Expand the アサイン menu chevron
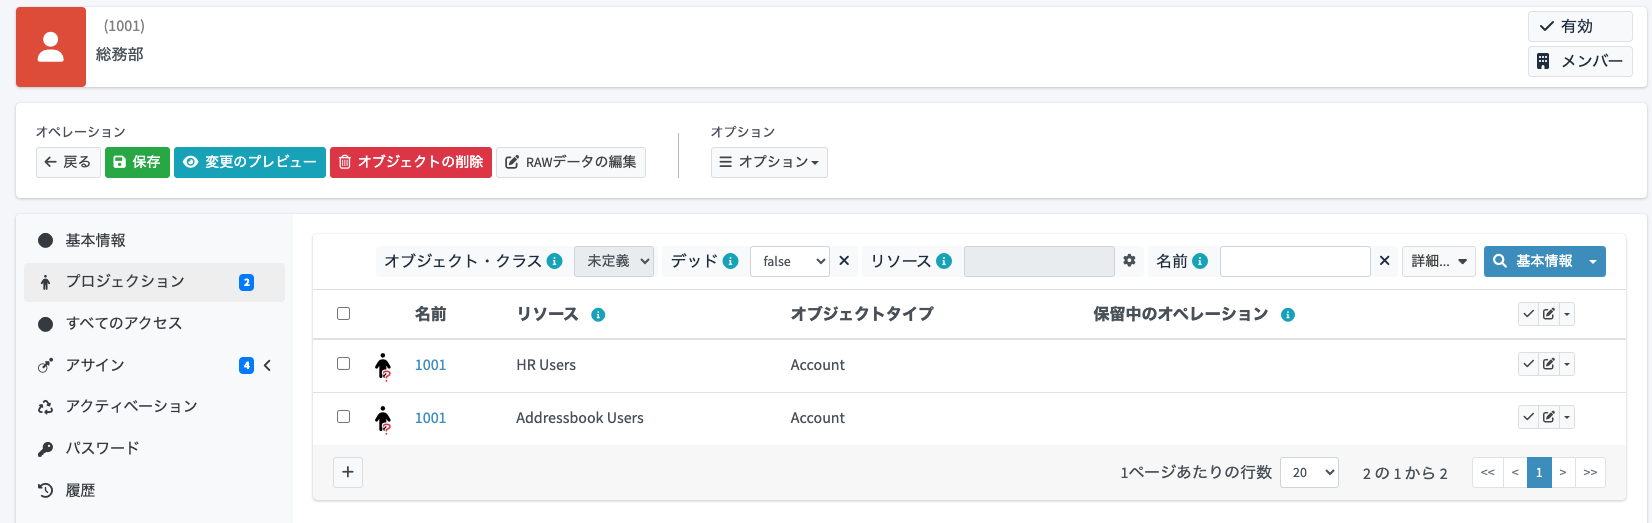The image size is (1652, 523). [x=268, y=366]
